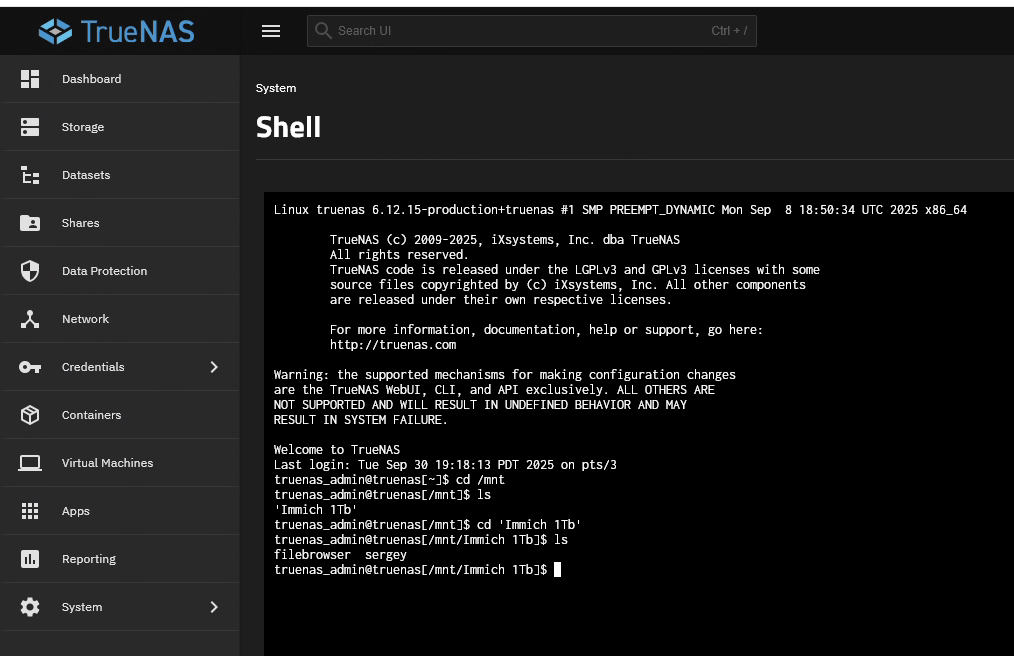Select Network in sidebar
Image resolution: width=1014 pixels, height=656 pixels.
click(x=85, y=319)
